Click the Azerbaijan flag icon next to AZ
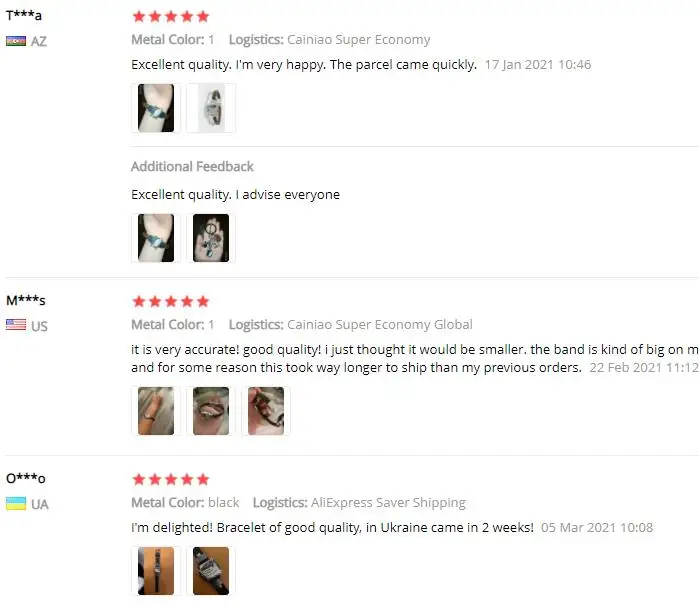699x609 pixels. [x=16, y=41]
